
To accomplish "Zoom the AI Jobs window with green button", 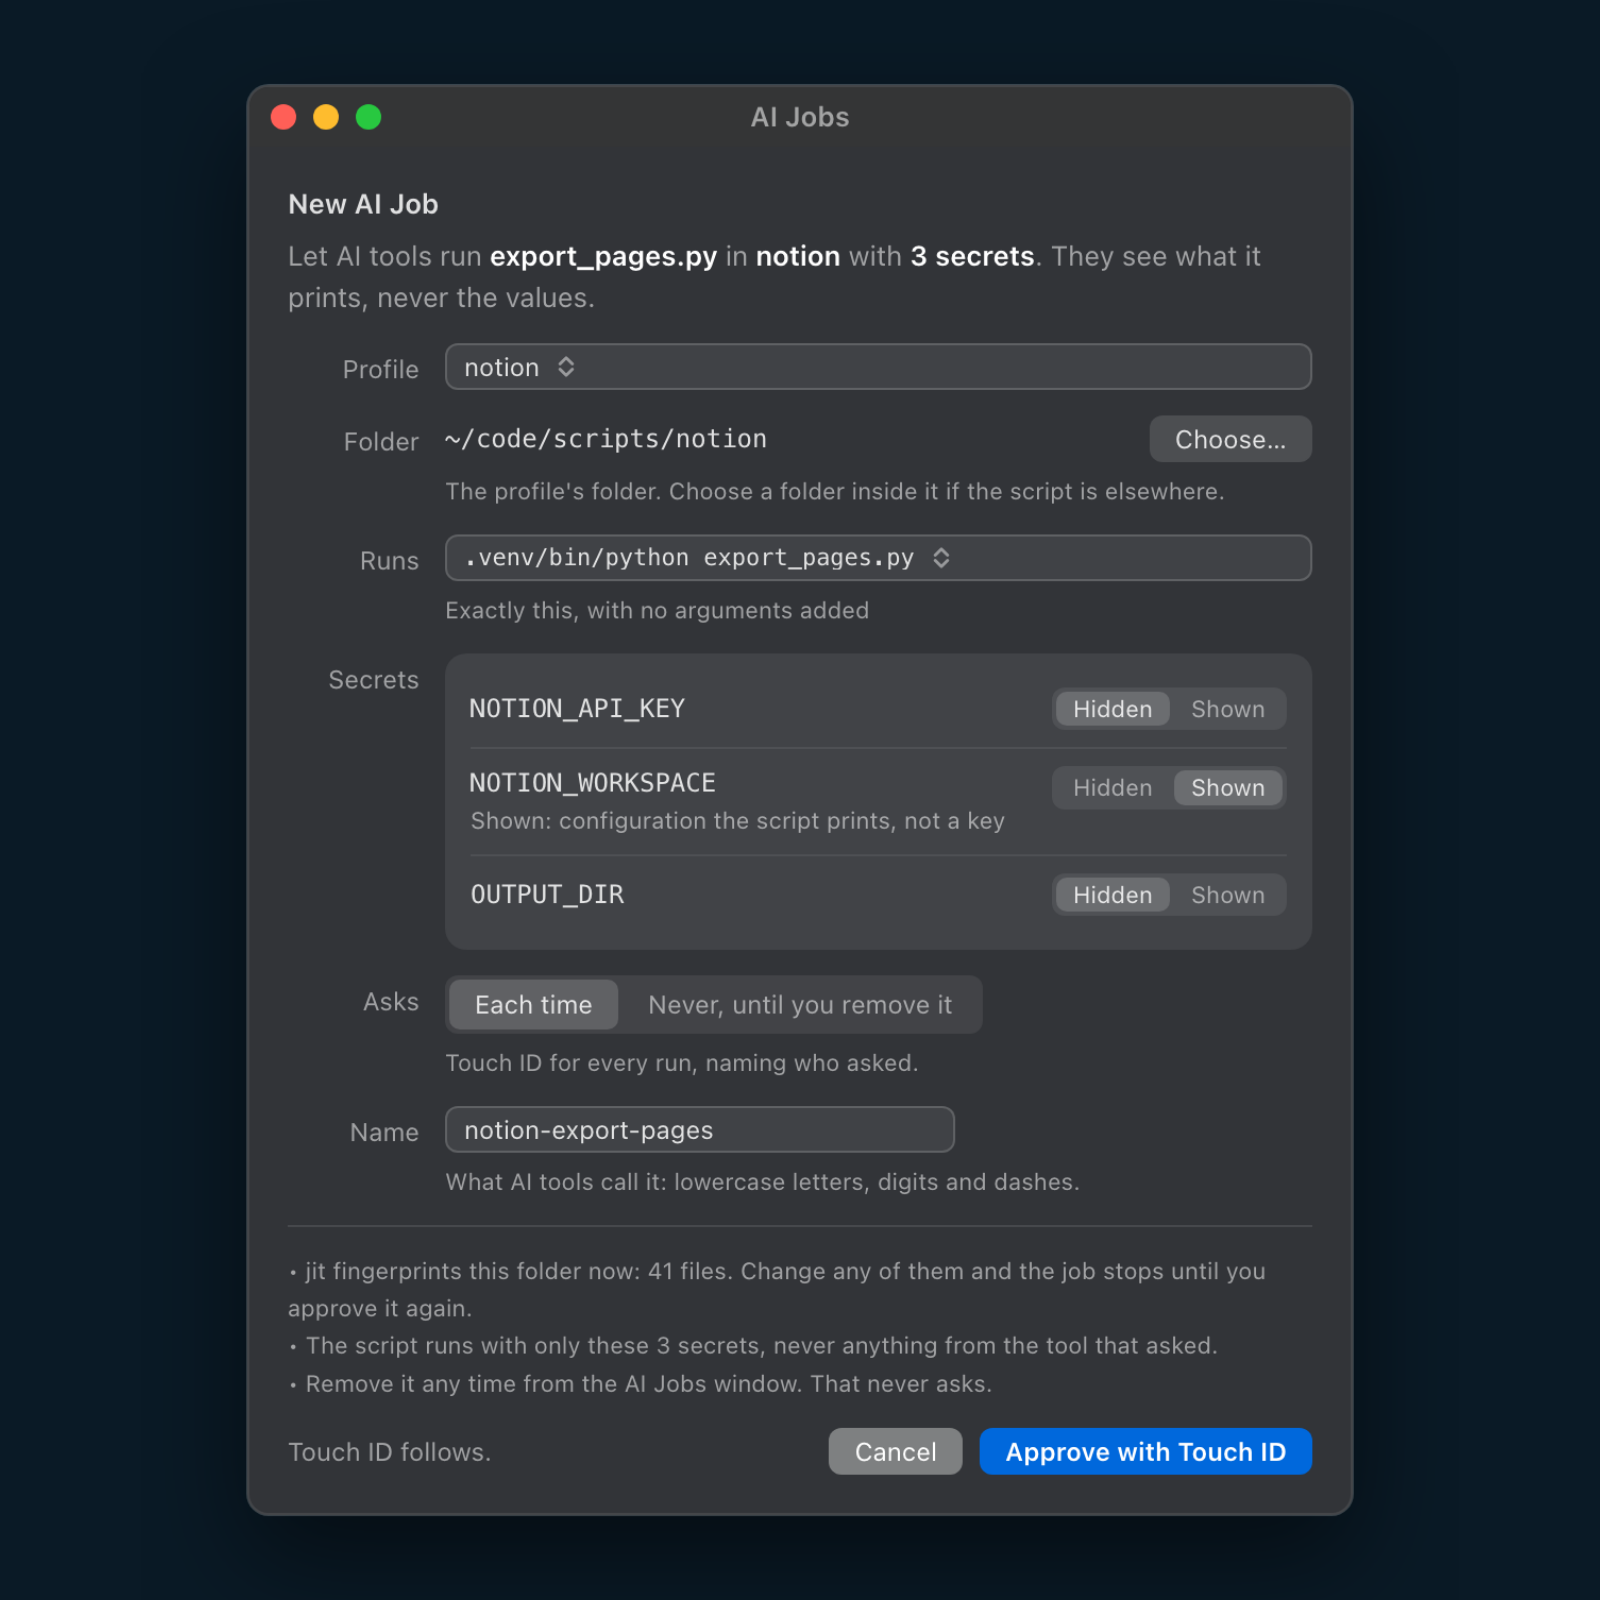I will tap(369, 117).
